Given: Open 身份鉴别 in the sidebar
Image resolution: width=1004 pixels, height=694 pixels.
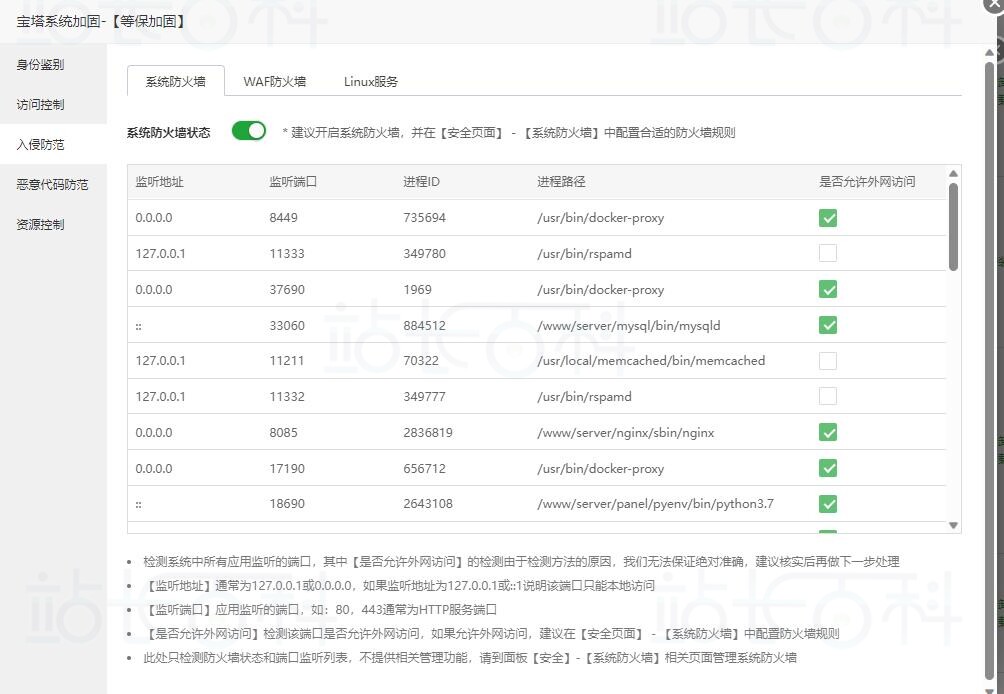Looking at the screenshot, I should click(x=40, y=65).
